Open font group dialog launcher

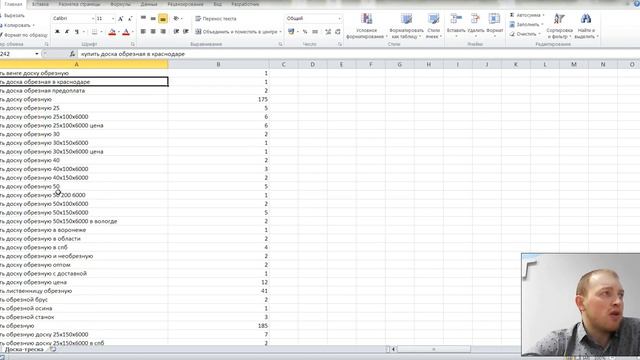(133, 44)
